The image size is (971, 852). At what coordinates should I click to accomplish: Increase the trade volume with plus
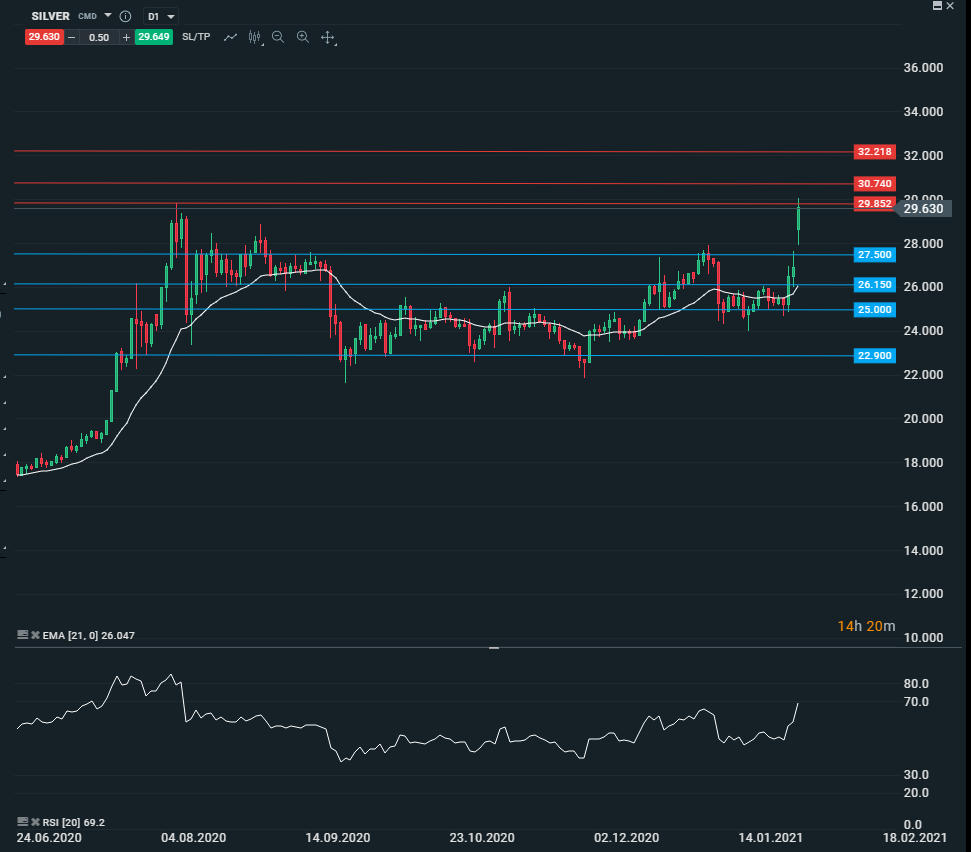126,37
